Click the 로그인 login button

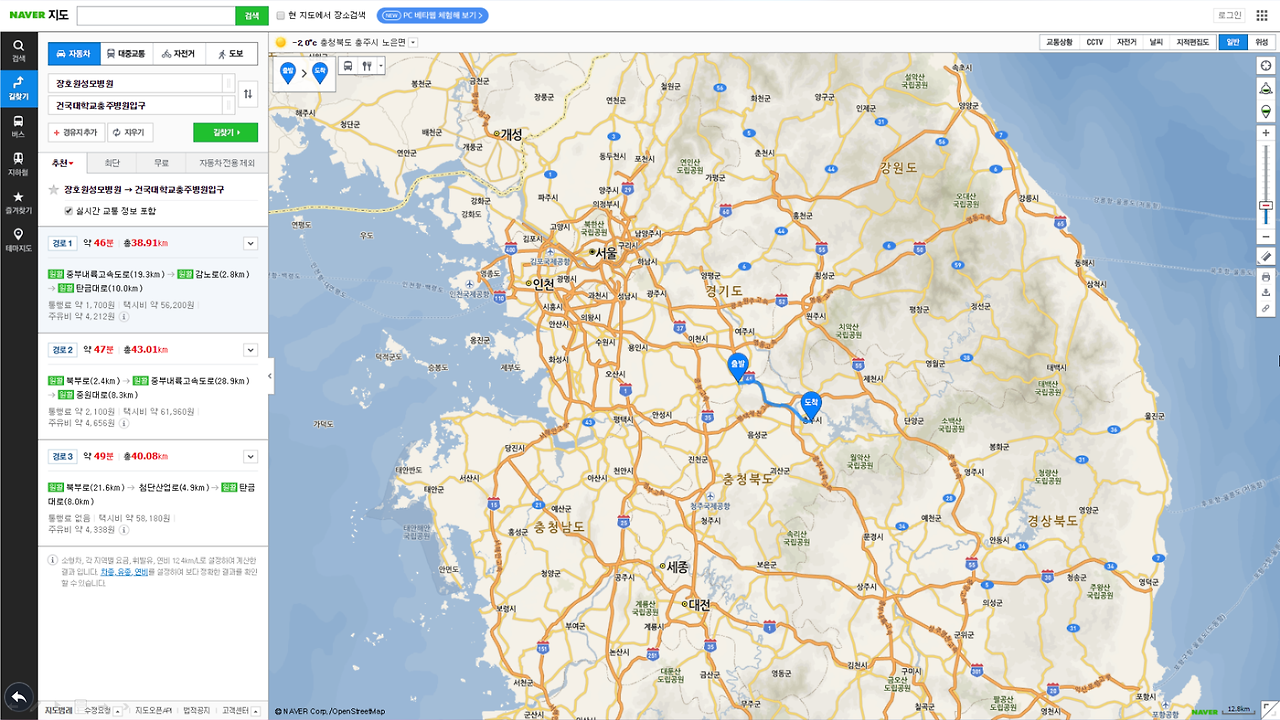pyautogui.click(x=1229, y=15)
